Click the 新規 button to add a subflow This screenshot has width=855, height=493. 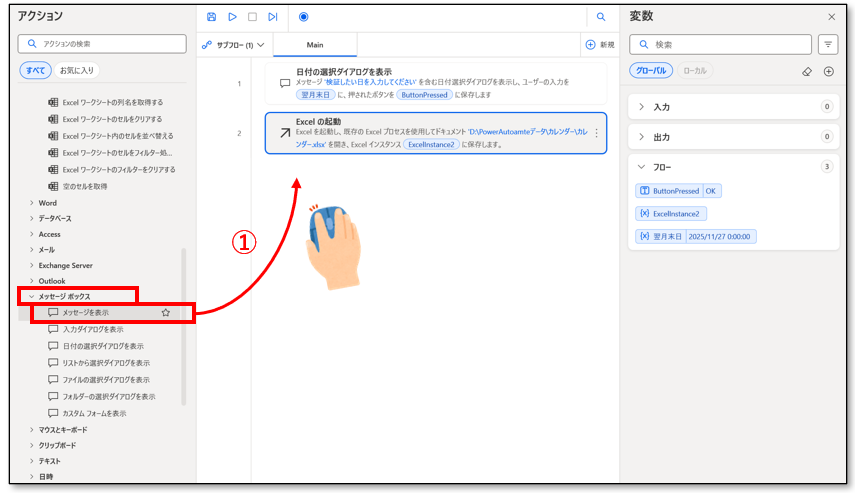600,45
